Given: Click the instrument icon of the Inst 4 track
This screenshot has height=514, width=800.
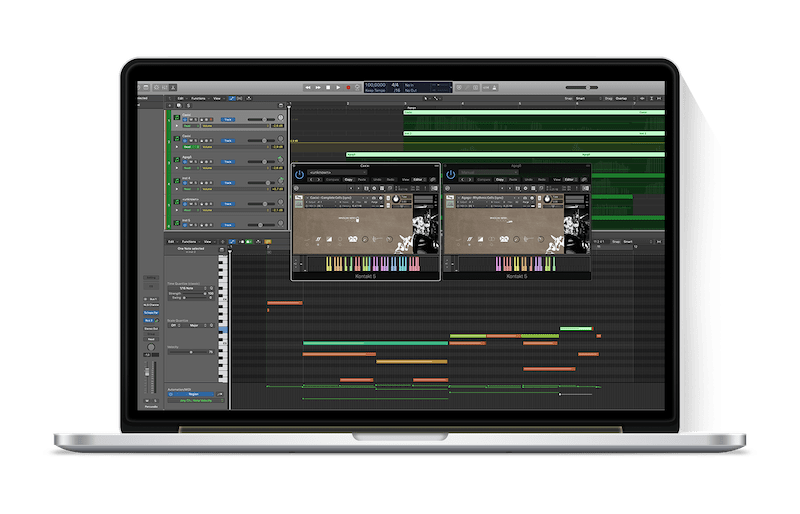Looking at the screenshot, I should pos(177,181).
